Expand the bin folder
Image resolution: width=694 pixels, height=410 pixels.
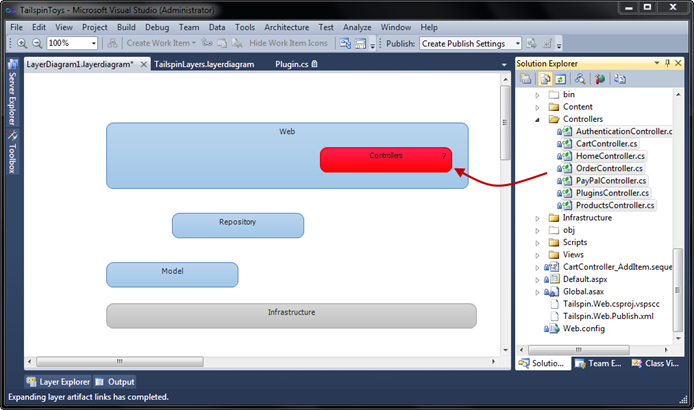(x=537, y=95)
